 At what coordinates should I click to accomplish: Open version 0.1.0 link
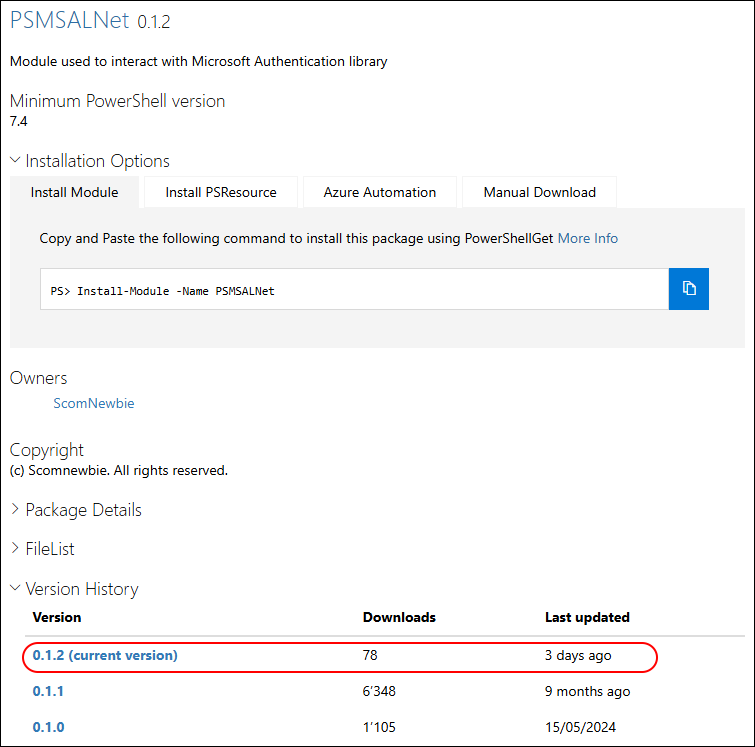[x=48, y=727]
